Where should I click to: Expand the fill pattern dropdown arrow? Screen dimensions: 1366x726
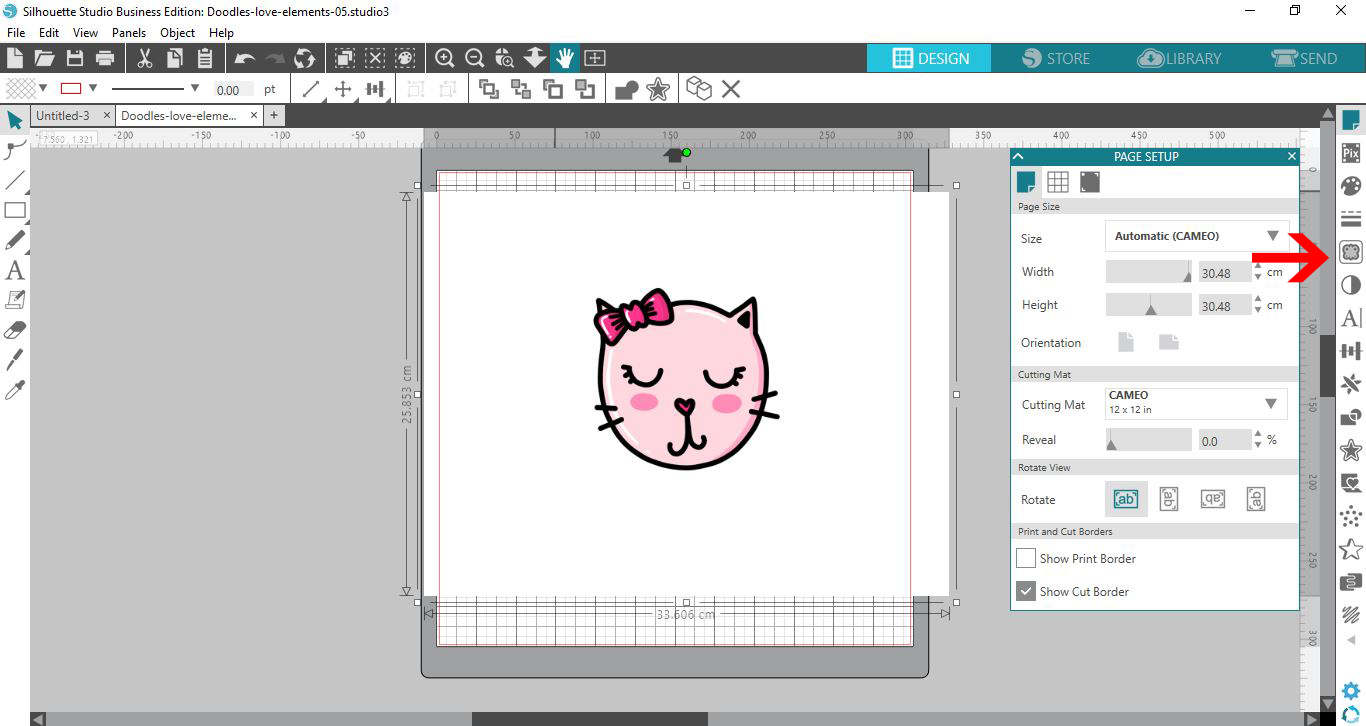(x=43, y=87)
